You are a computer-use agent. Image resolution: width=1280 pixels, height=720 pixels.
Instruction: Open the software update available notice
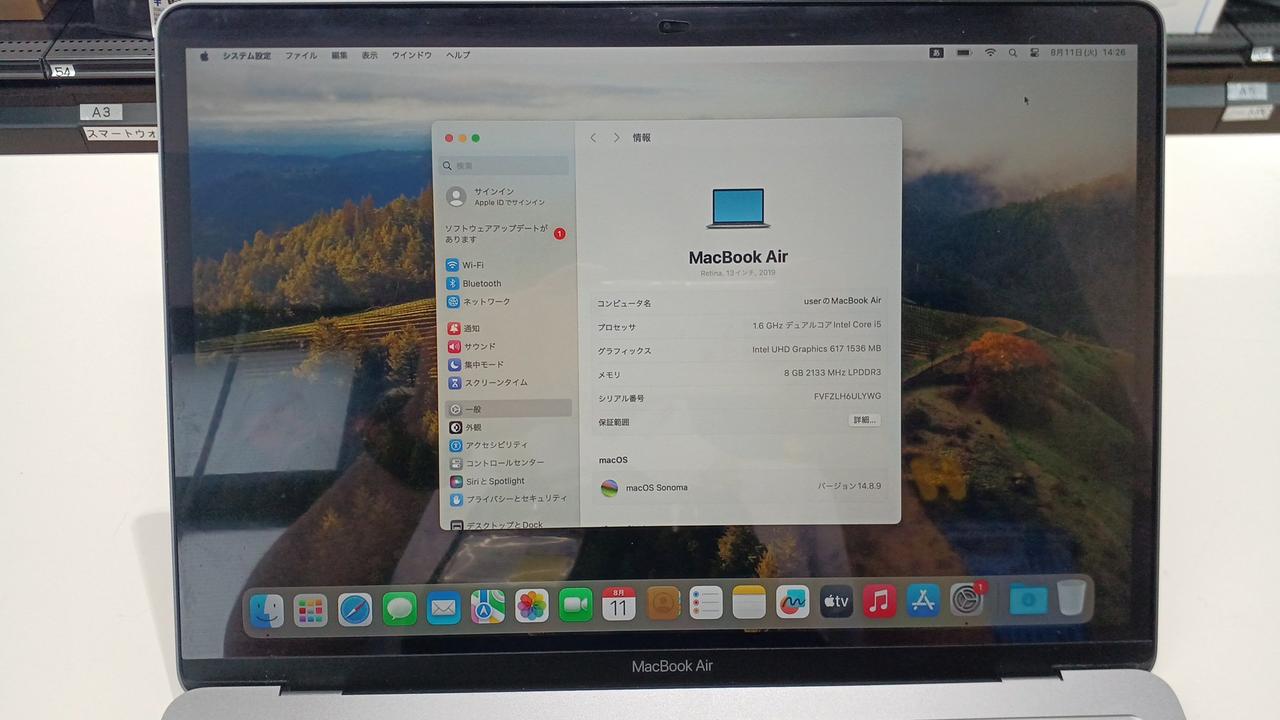[x=505, y=234]
